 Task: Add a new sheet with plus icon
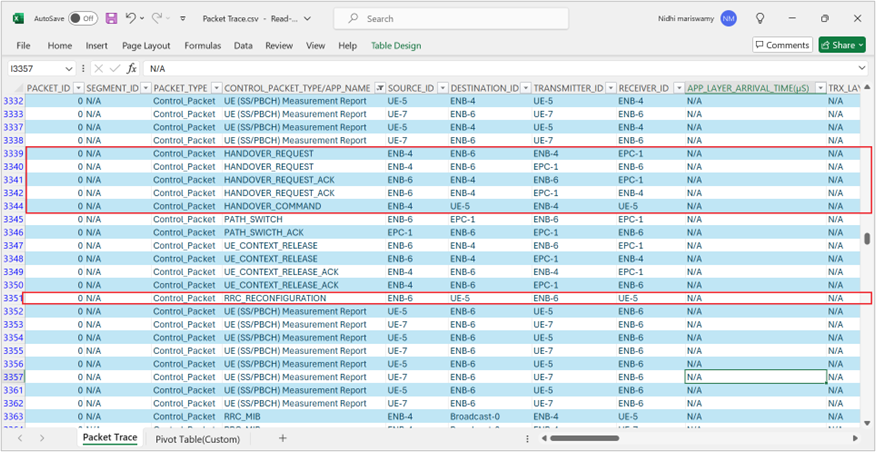(283, 438)
